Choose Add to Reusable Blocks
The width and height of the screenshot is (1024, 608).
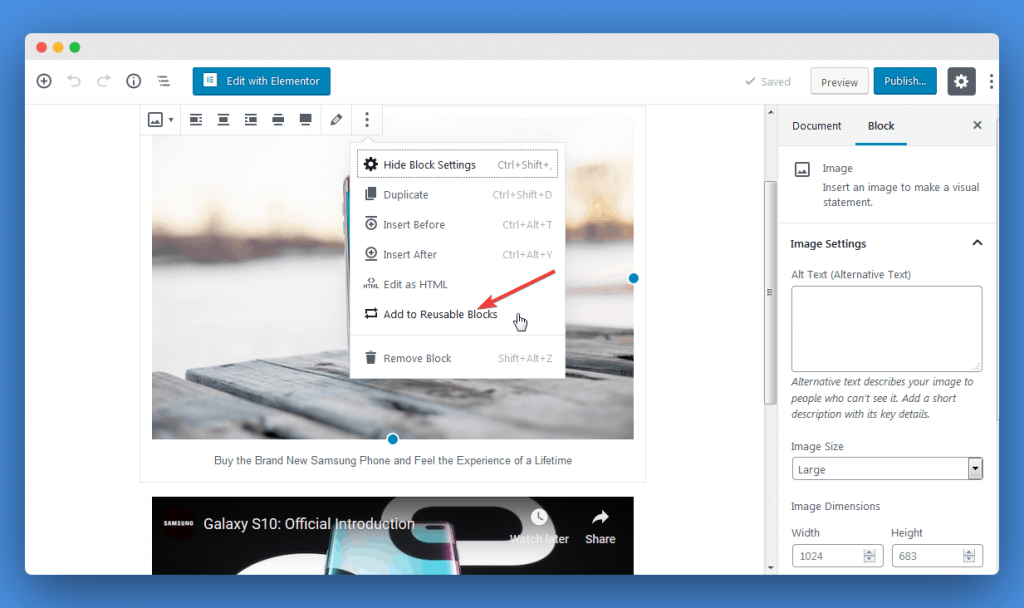[x=438, y=313]
